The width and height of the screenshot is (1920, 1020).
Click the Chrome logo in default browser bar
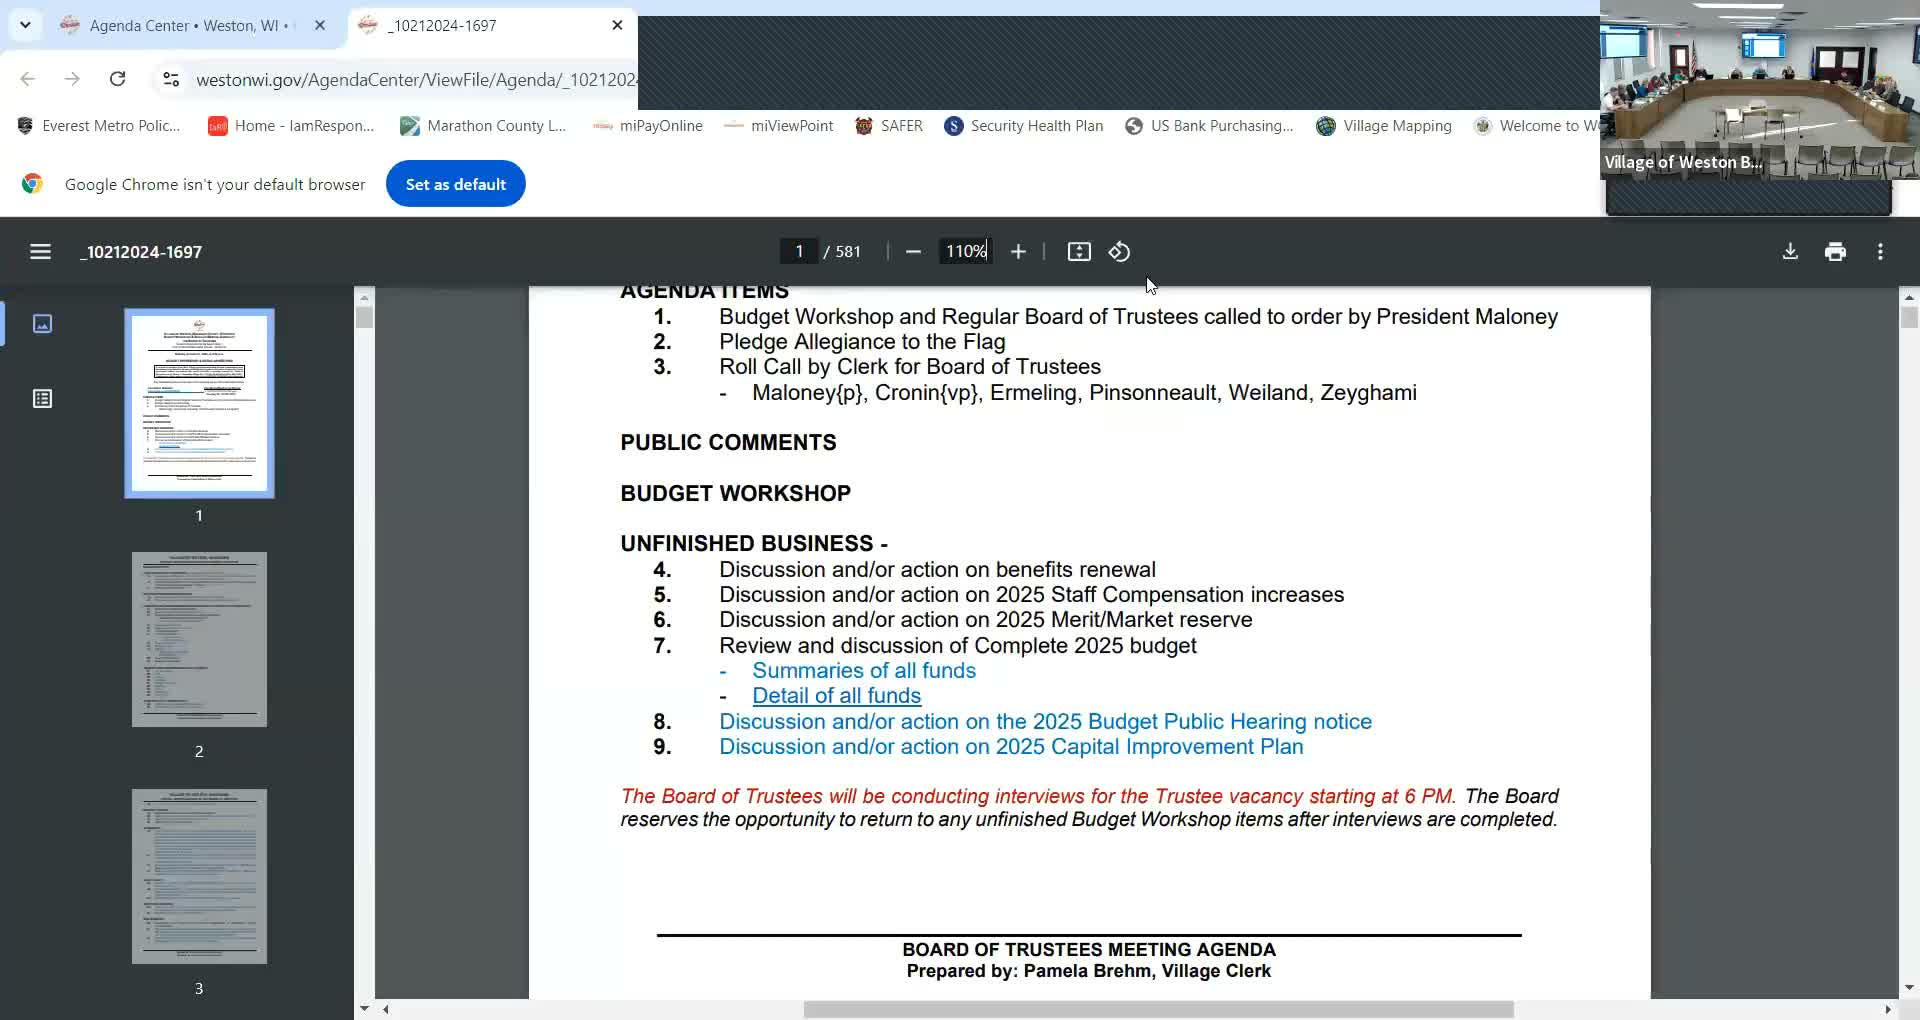point(32,184)
